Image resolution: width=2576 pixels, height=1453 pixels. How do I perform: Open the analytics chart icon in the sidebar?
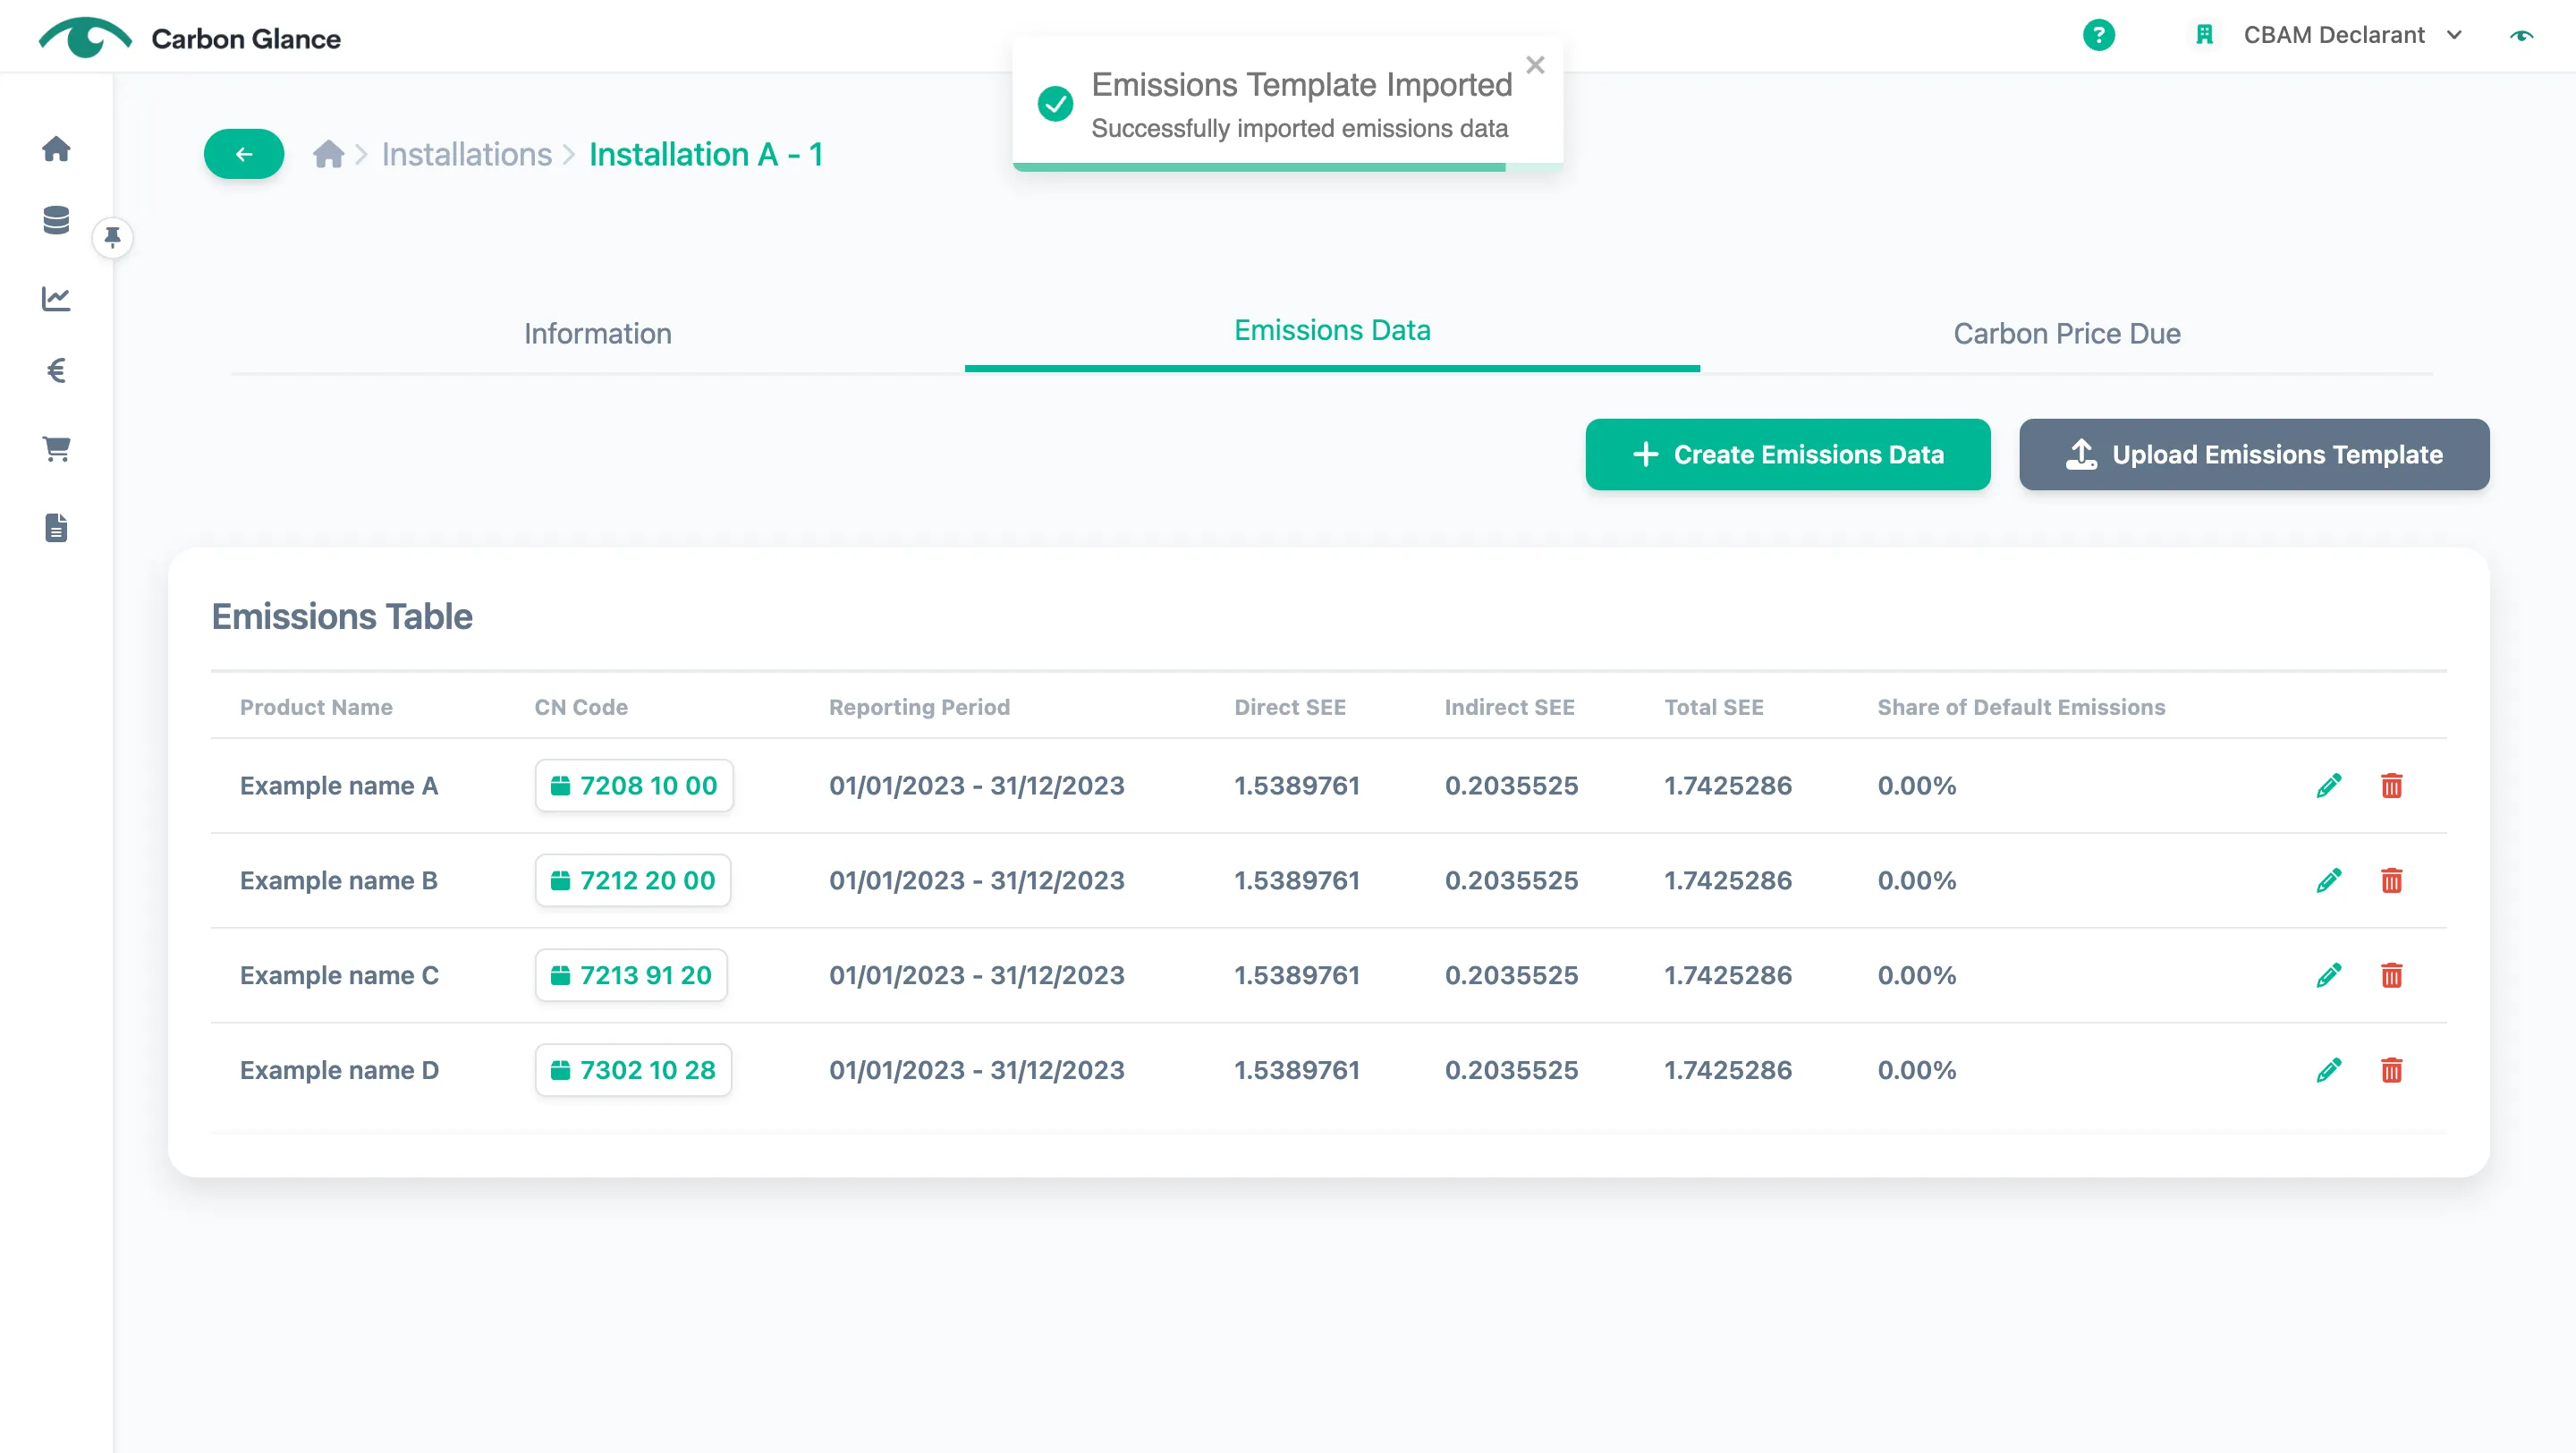(x=56, y=298)
